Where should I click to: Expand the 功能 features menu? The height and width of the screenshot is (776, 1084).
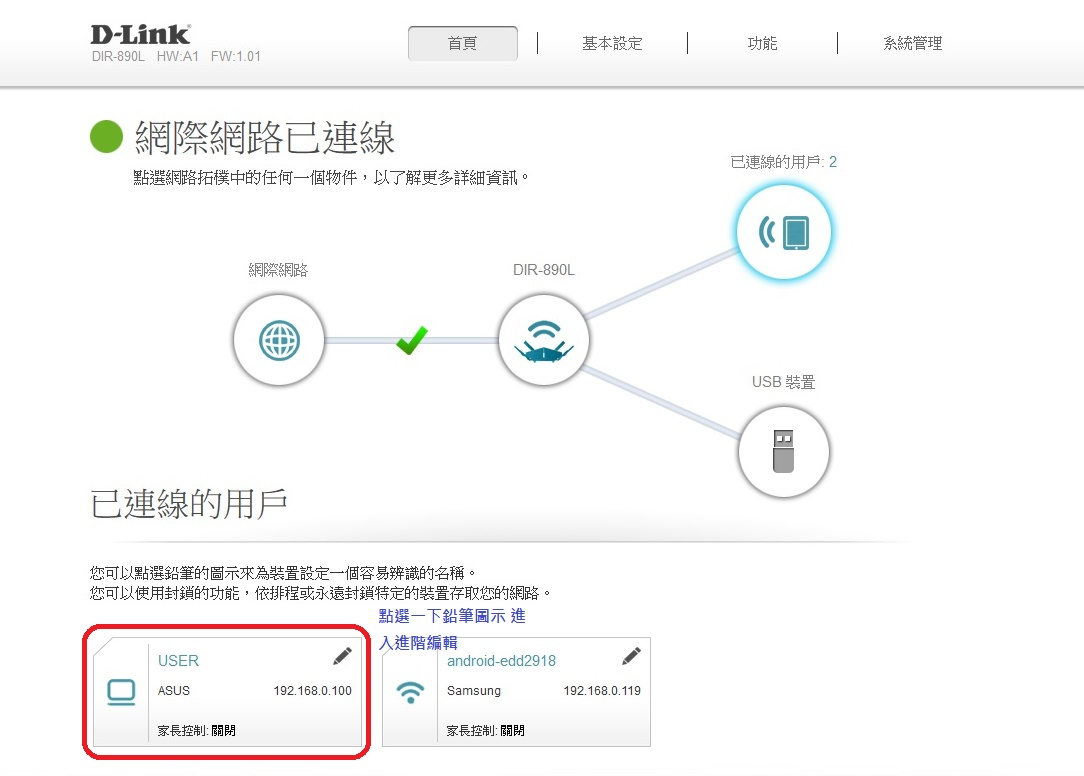point(762,44)
